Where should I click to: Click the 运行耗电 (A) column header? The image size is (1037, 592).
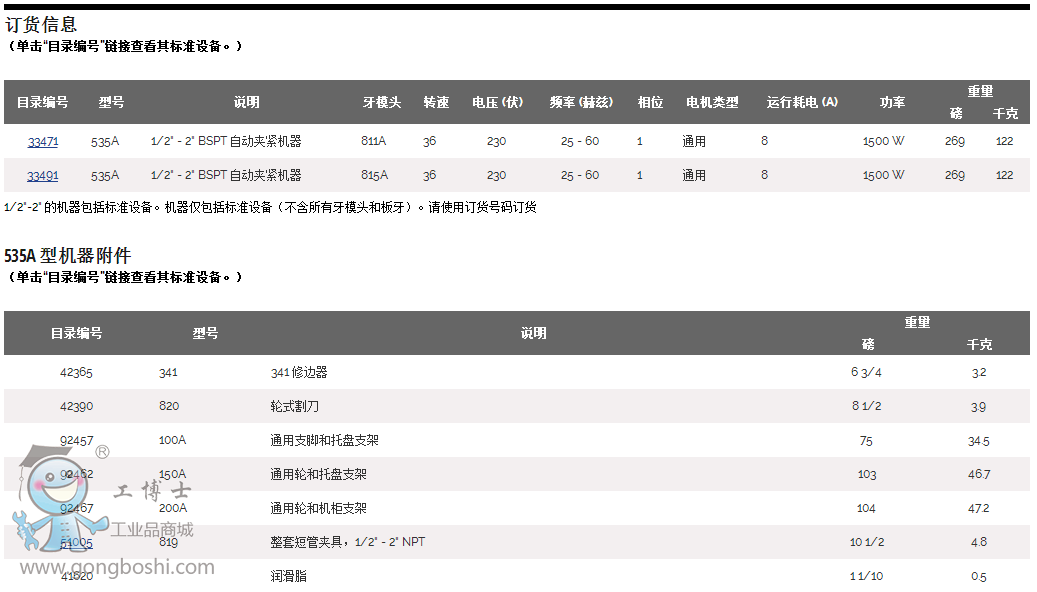802,102
